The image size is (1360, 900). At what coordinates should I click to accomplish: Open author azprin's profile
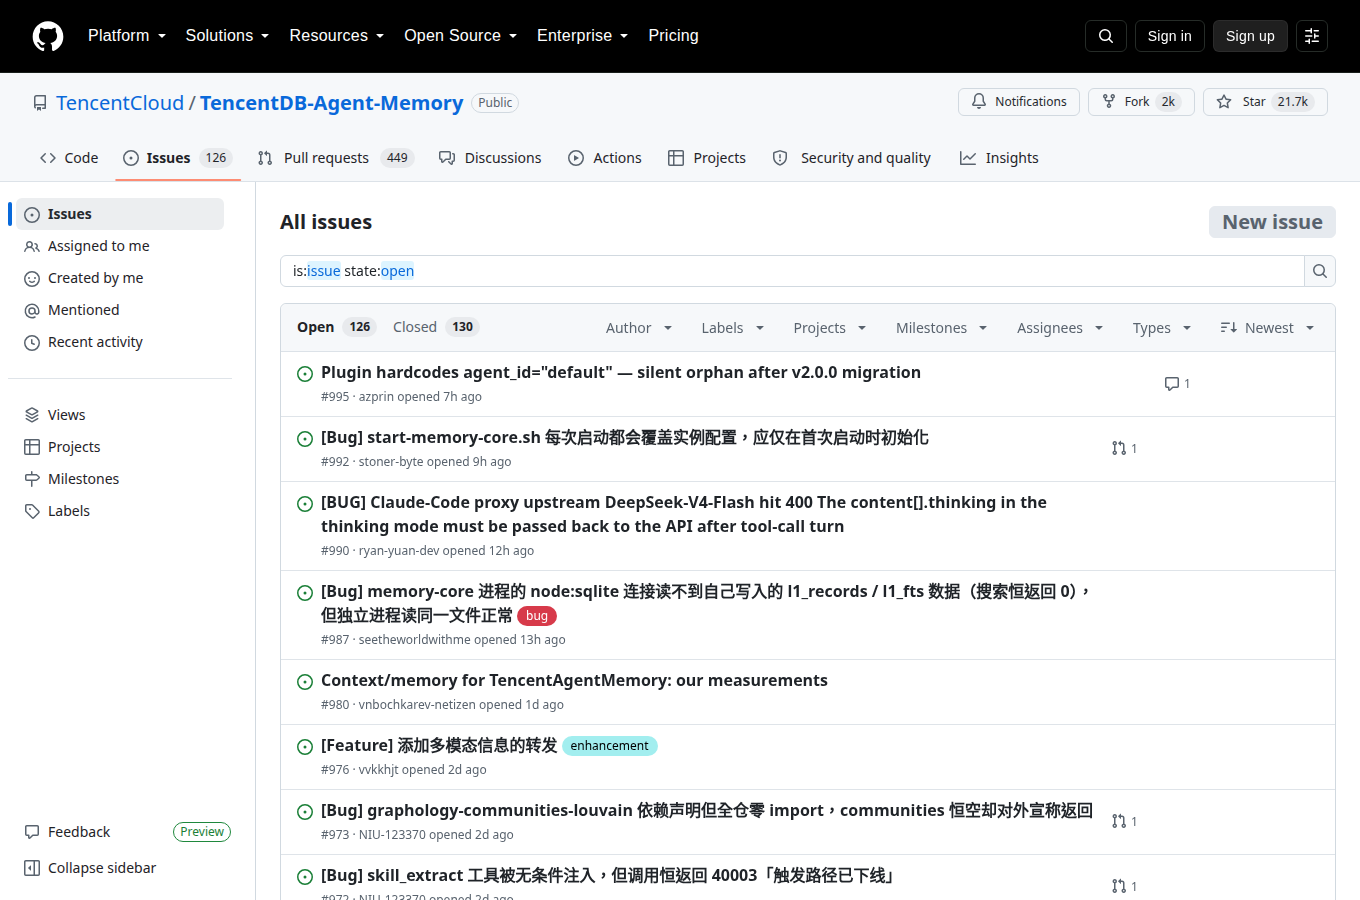[376, 397]
